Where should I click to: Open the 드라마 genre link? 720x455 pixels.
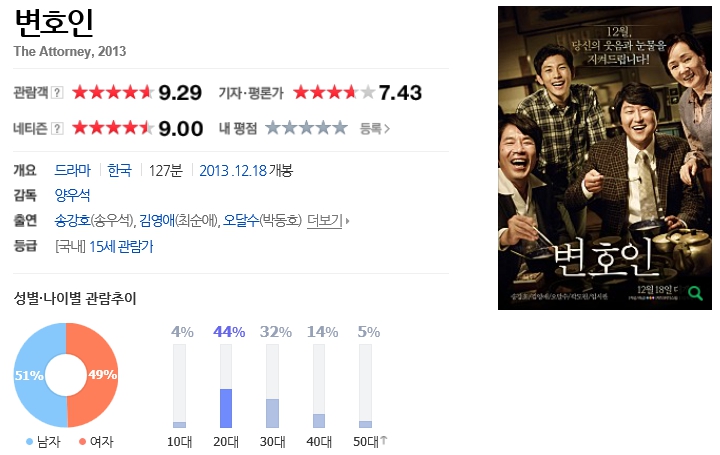(x=73, y=170)
